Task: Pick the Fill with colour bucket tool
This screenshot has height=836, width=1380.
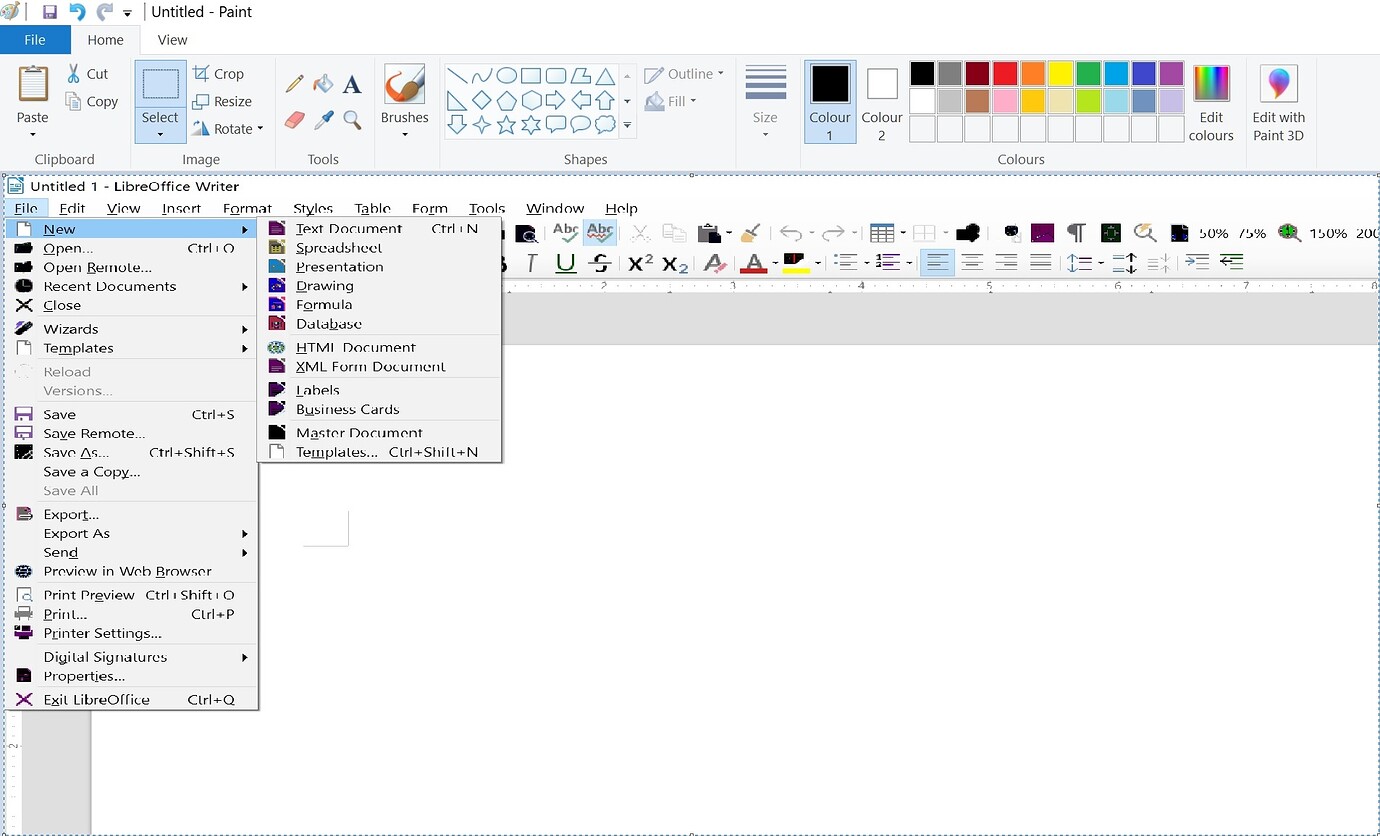Action: click(x=323, y=84)
